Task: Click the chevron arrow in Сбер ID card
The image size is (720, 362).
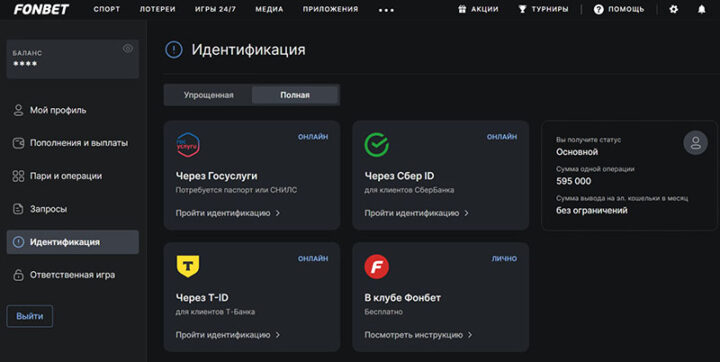Action: click(x=467, y=213)
